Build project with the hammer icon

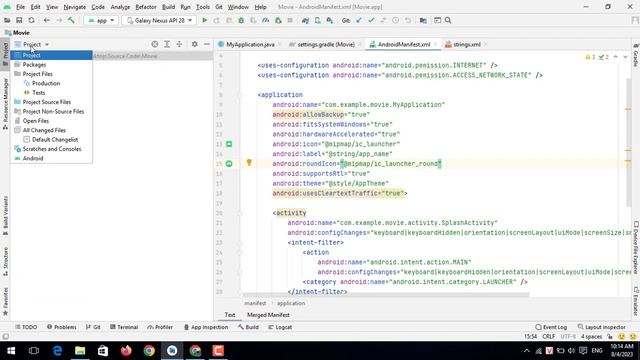click(71, 20)
